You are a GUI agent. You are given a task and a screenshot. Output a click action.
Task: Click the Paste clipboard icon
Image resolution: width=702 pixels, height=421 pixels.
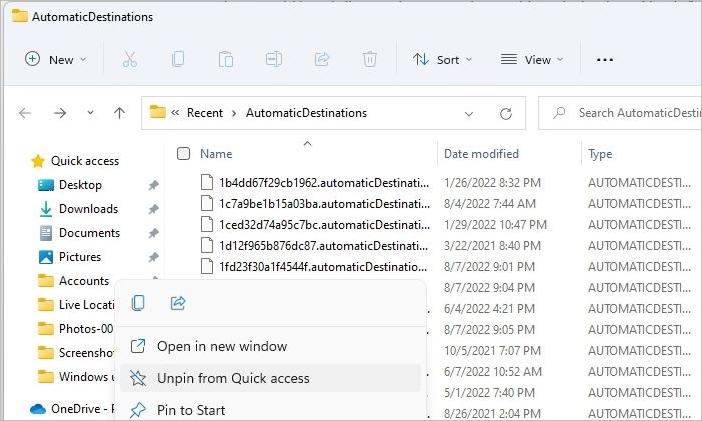click(226, 59)
